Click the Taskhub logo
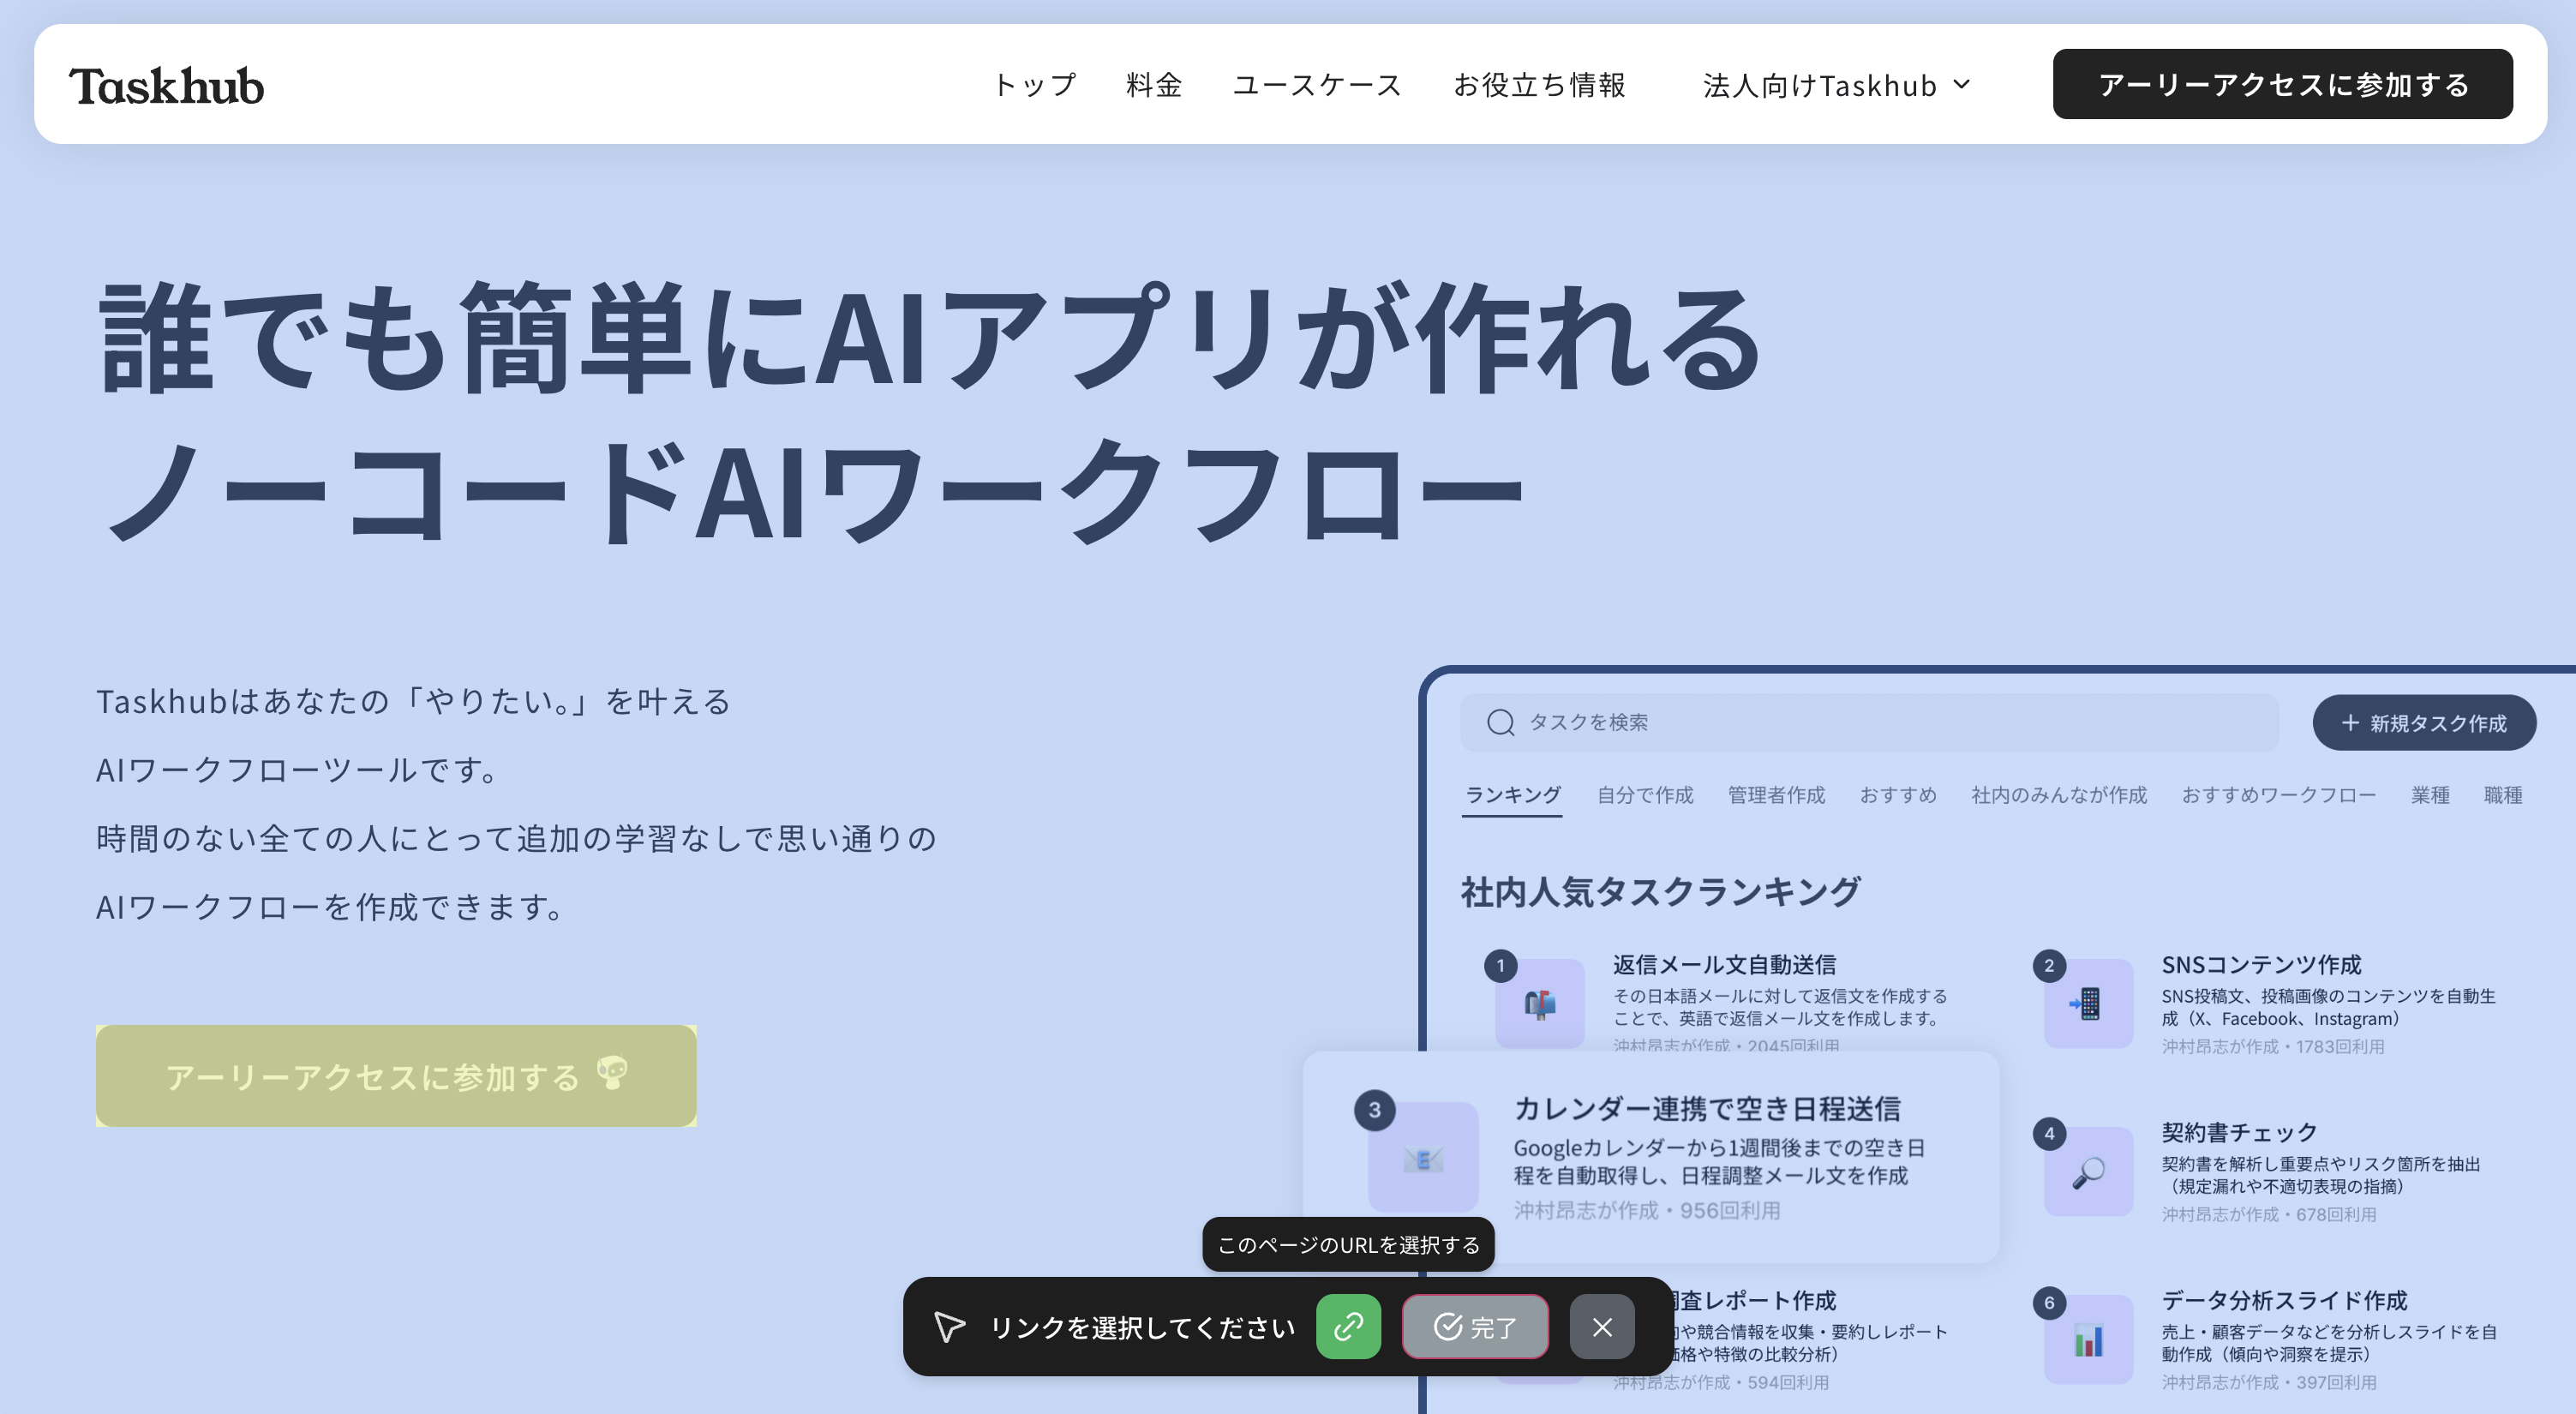Image resolution: width=2576 pixels, height=1414 pixels. point(166,86)
